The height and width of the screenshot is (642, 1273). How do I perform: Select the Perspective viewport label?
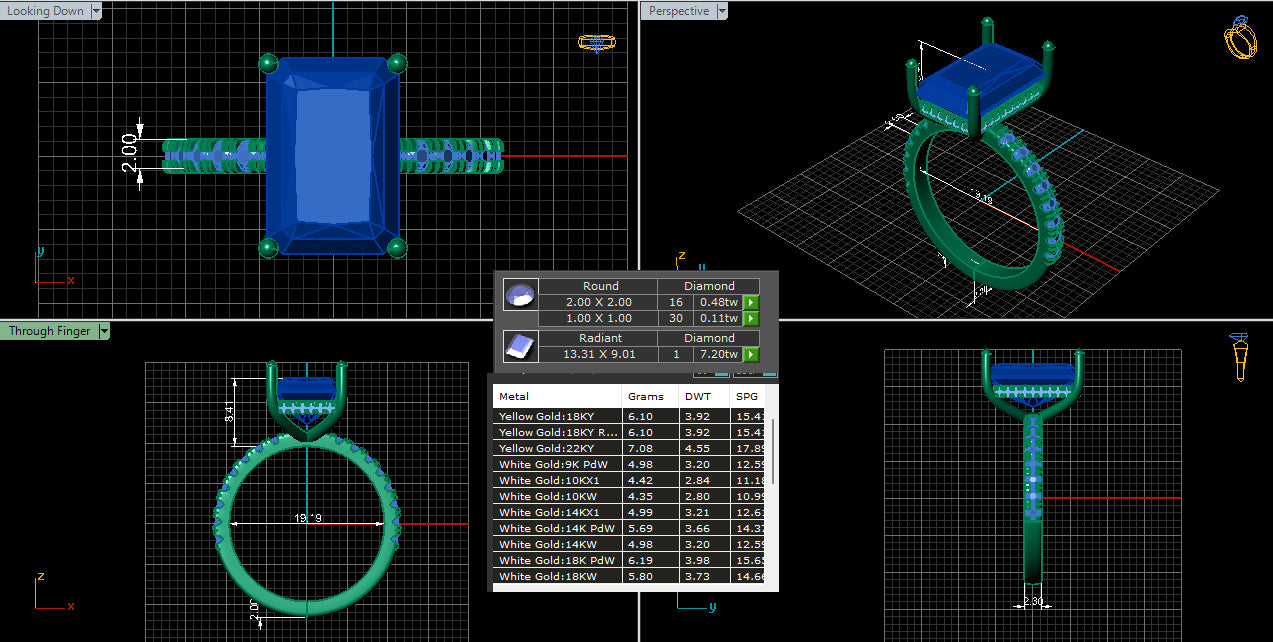click(x=679, y=11)
